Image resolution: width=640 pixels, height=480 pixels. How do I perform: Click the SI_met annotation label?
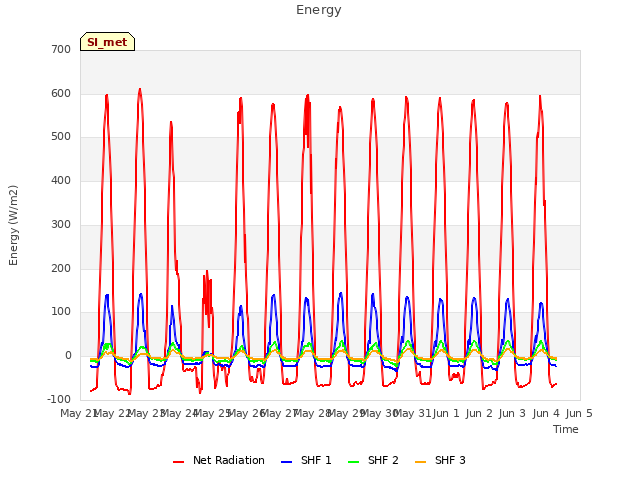tap(107, 42)
